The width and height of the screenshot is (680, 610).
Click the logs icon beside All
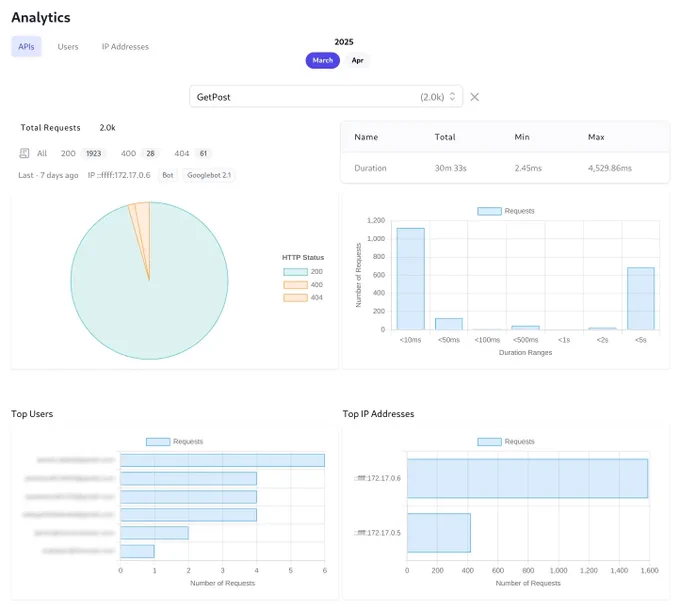[x=24, y=153]
